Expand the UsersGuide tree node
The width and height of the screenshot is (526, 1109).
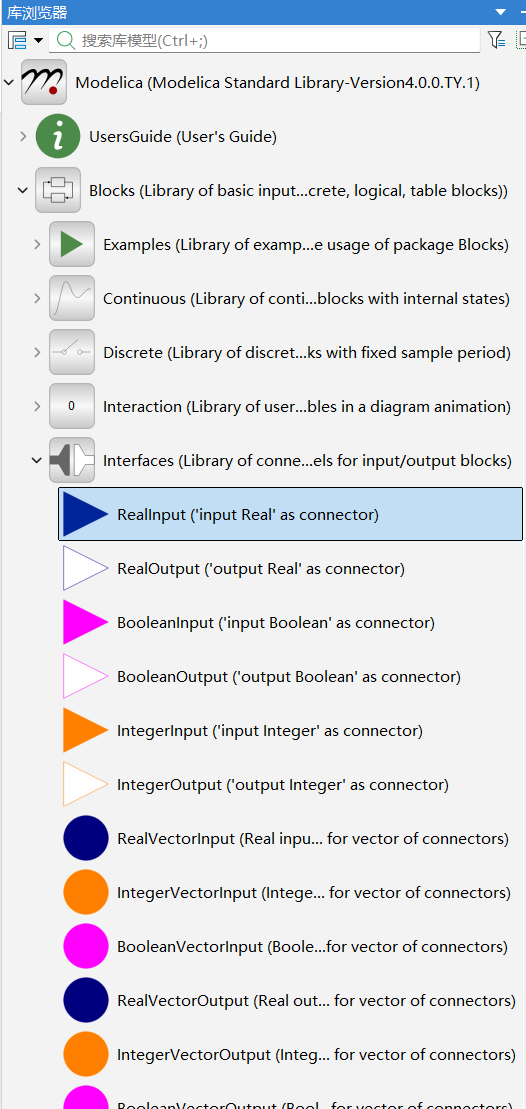[23, 137]
